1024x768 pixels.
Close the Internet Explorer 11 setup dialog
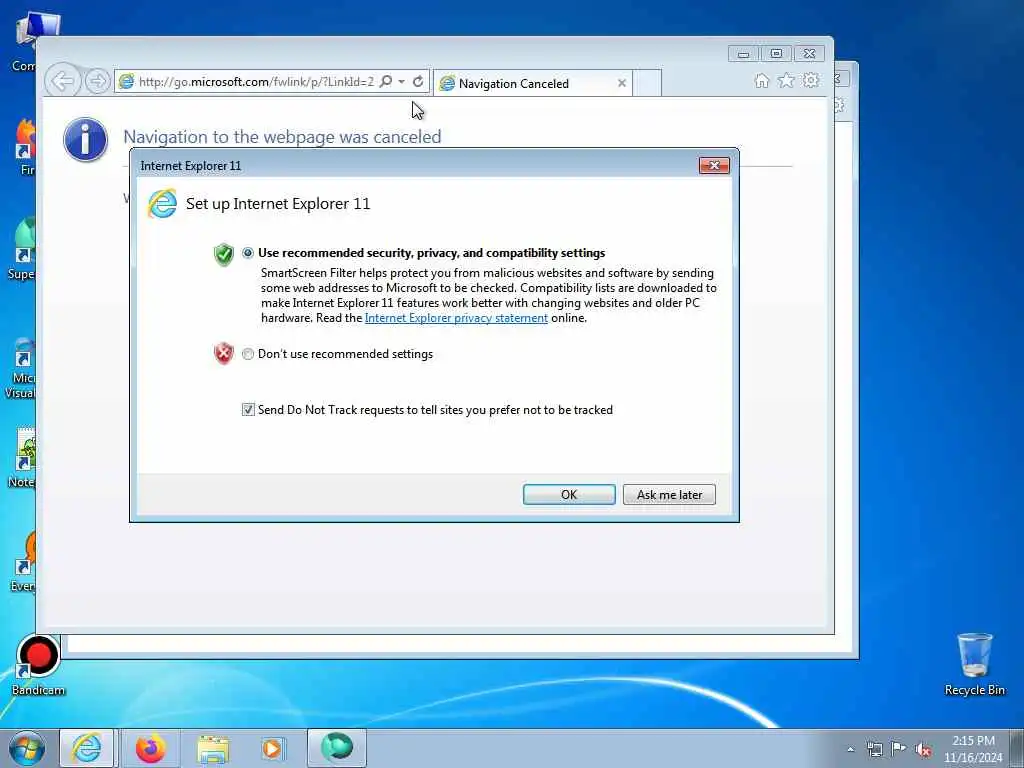(x=714, y=165)
